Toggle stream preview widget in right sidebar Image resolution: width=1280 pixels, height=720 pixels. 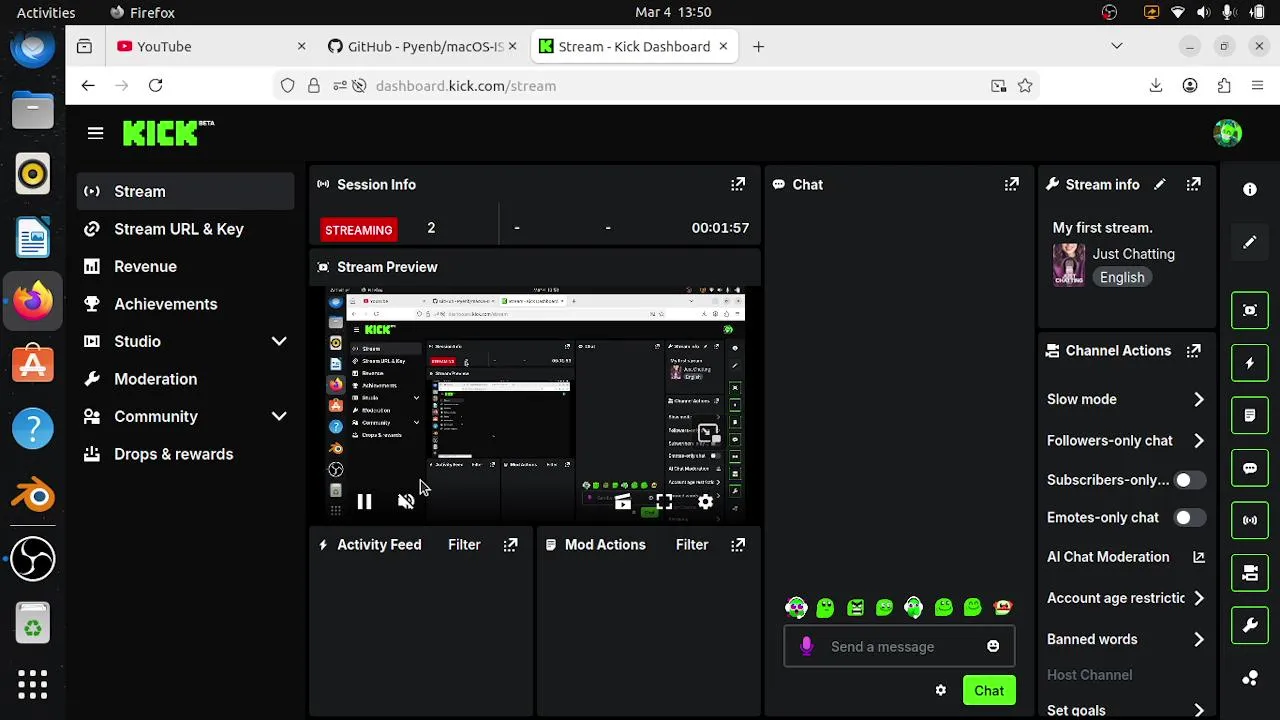coord(1250,310)
